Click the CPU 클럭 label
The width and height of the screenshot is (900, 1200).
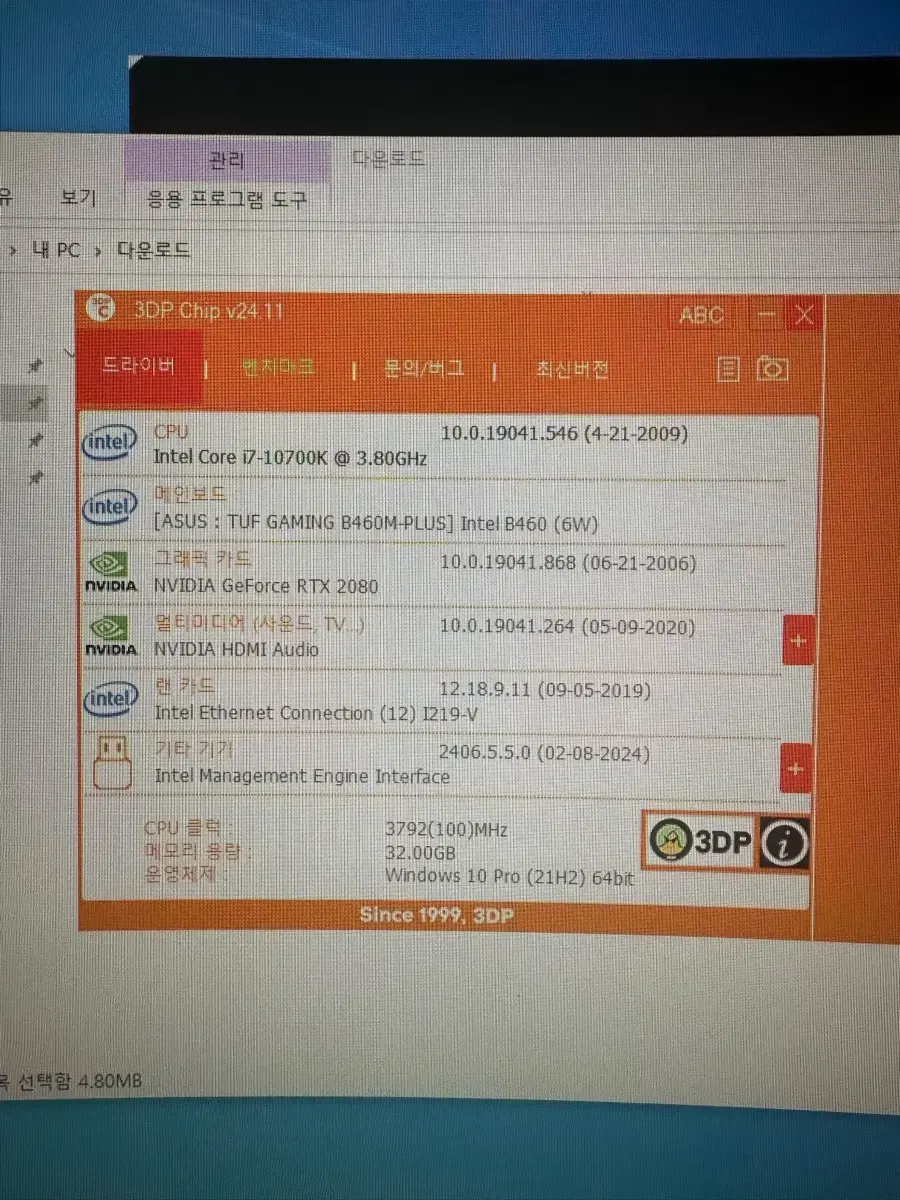(x=190, y=829)
